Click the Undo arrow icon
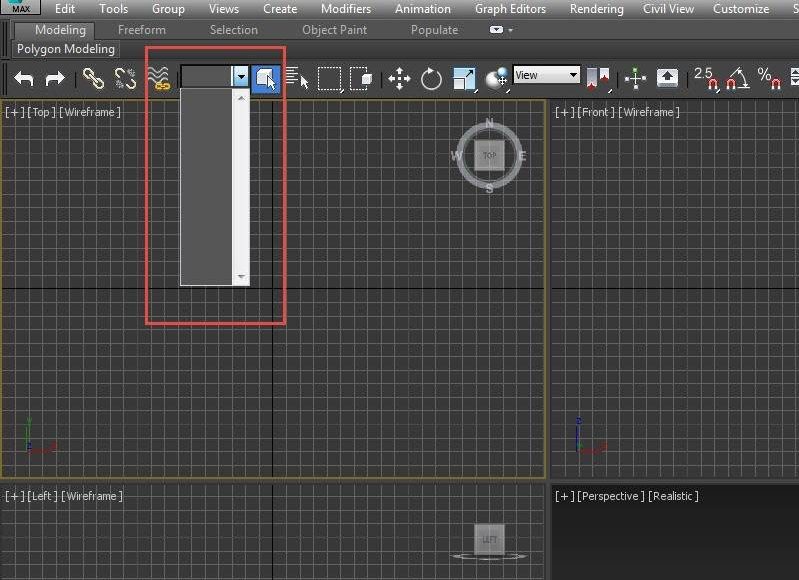The image size is (799, 580). click(24, 78)
